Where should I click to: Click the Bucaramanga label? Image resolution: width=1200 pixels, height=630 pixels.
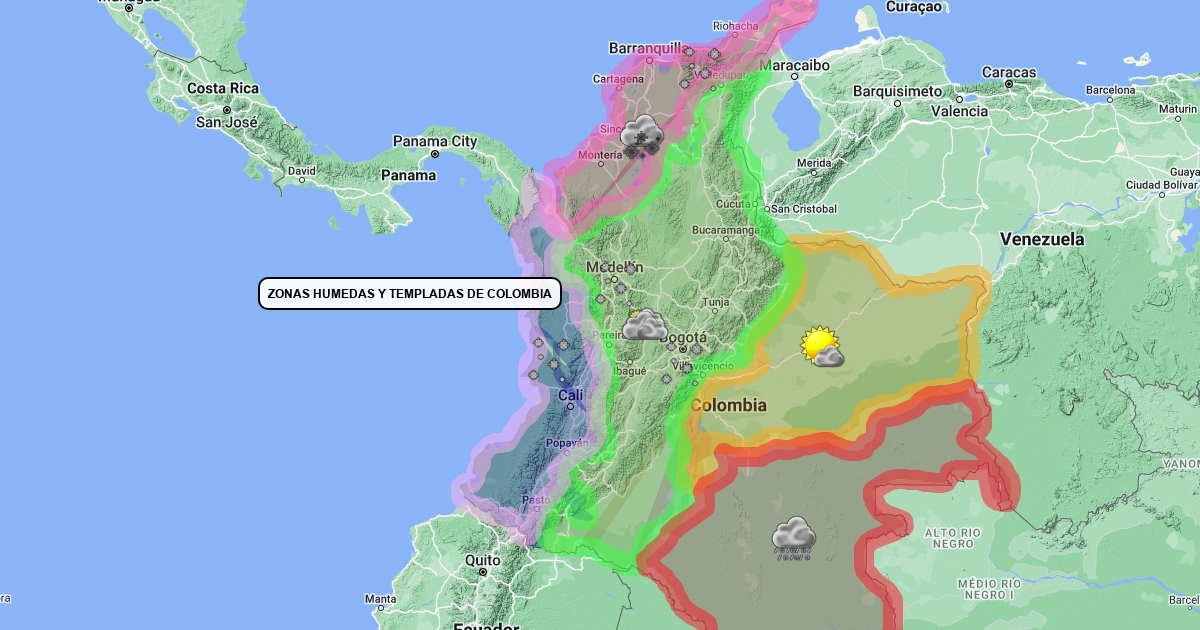pos(724,230)
